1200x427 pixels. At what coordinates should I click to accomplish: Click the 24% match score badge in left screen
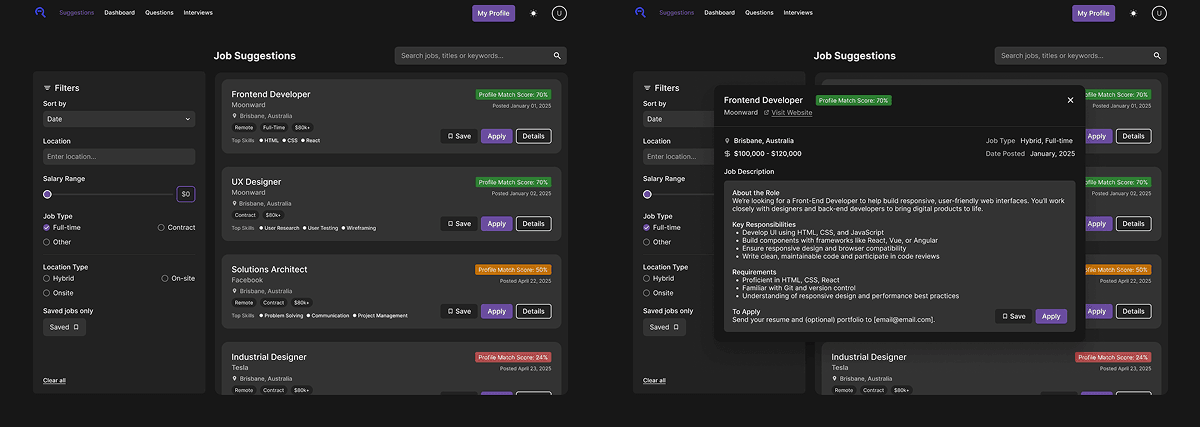(x=513, y=357)
